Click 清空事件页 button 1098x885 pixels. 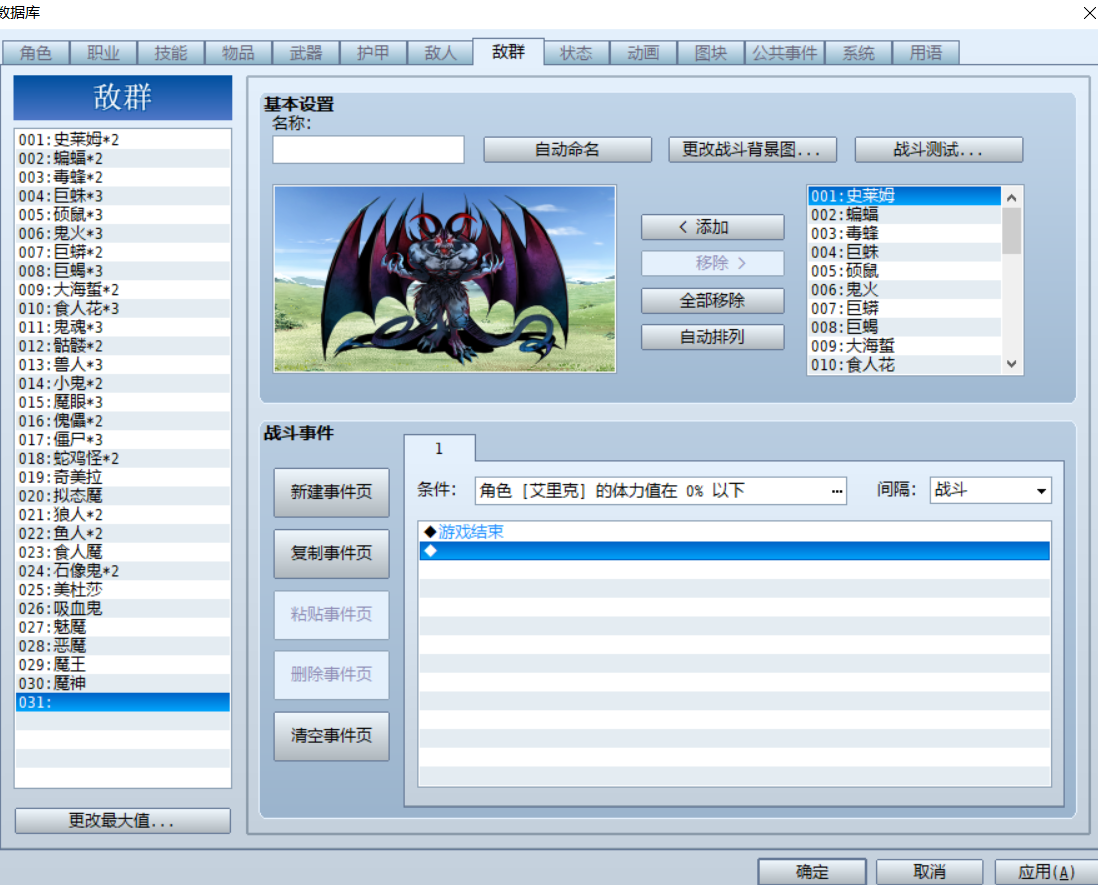(331, 736)
